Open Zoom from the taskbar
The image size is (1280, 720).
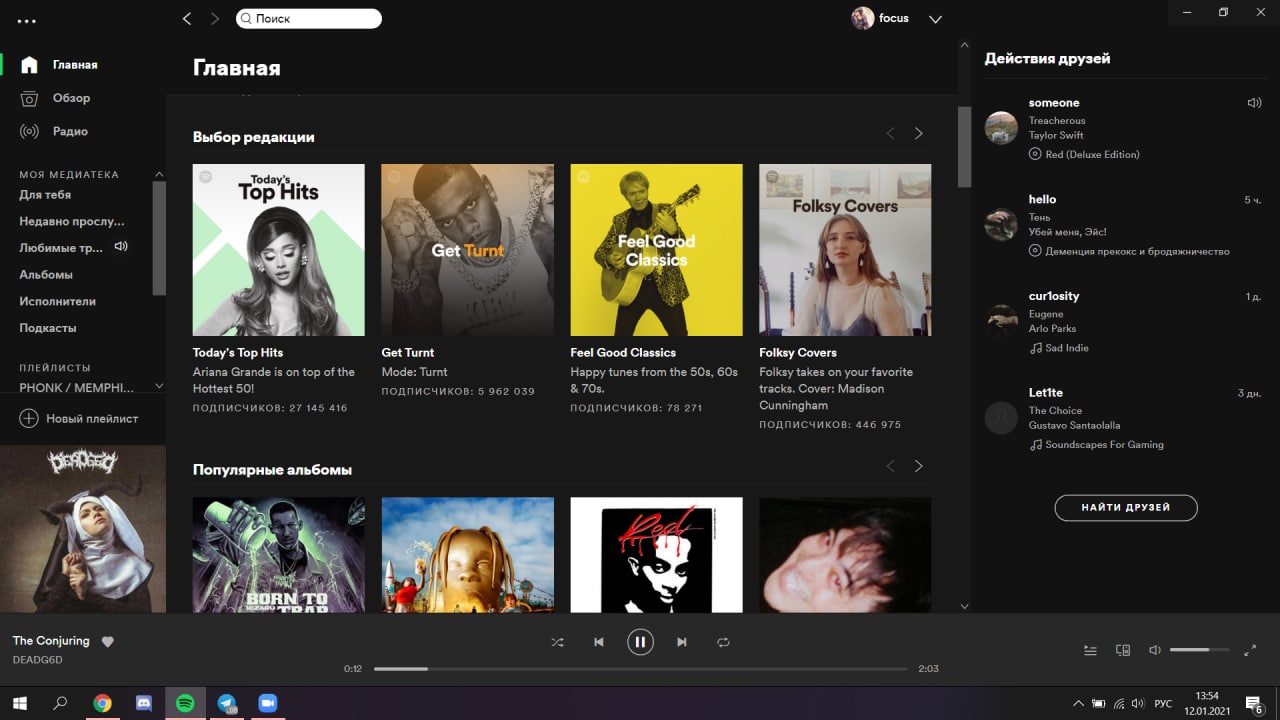[267, 703]
